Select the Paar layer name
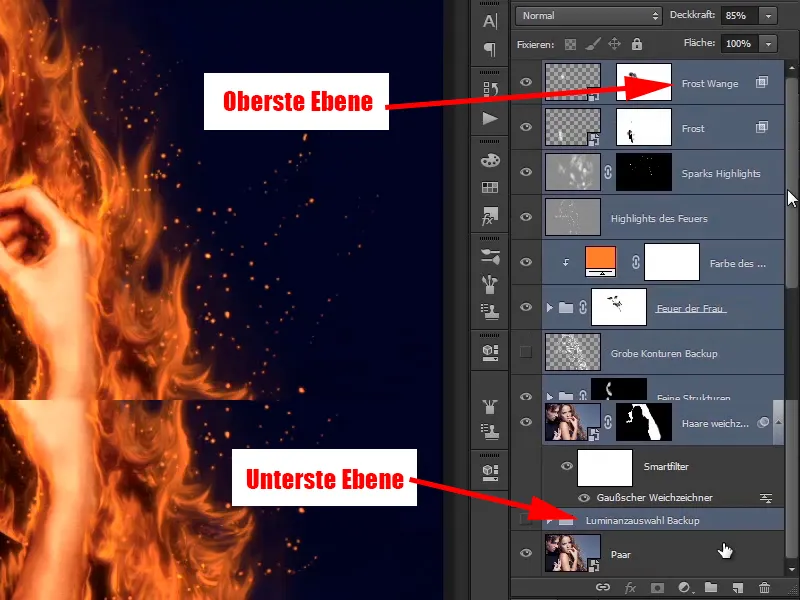The height and width of the screenshot is (600, 800). pyautogui.click(x=621, y=555)
